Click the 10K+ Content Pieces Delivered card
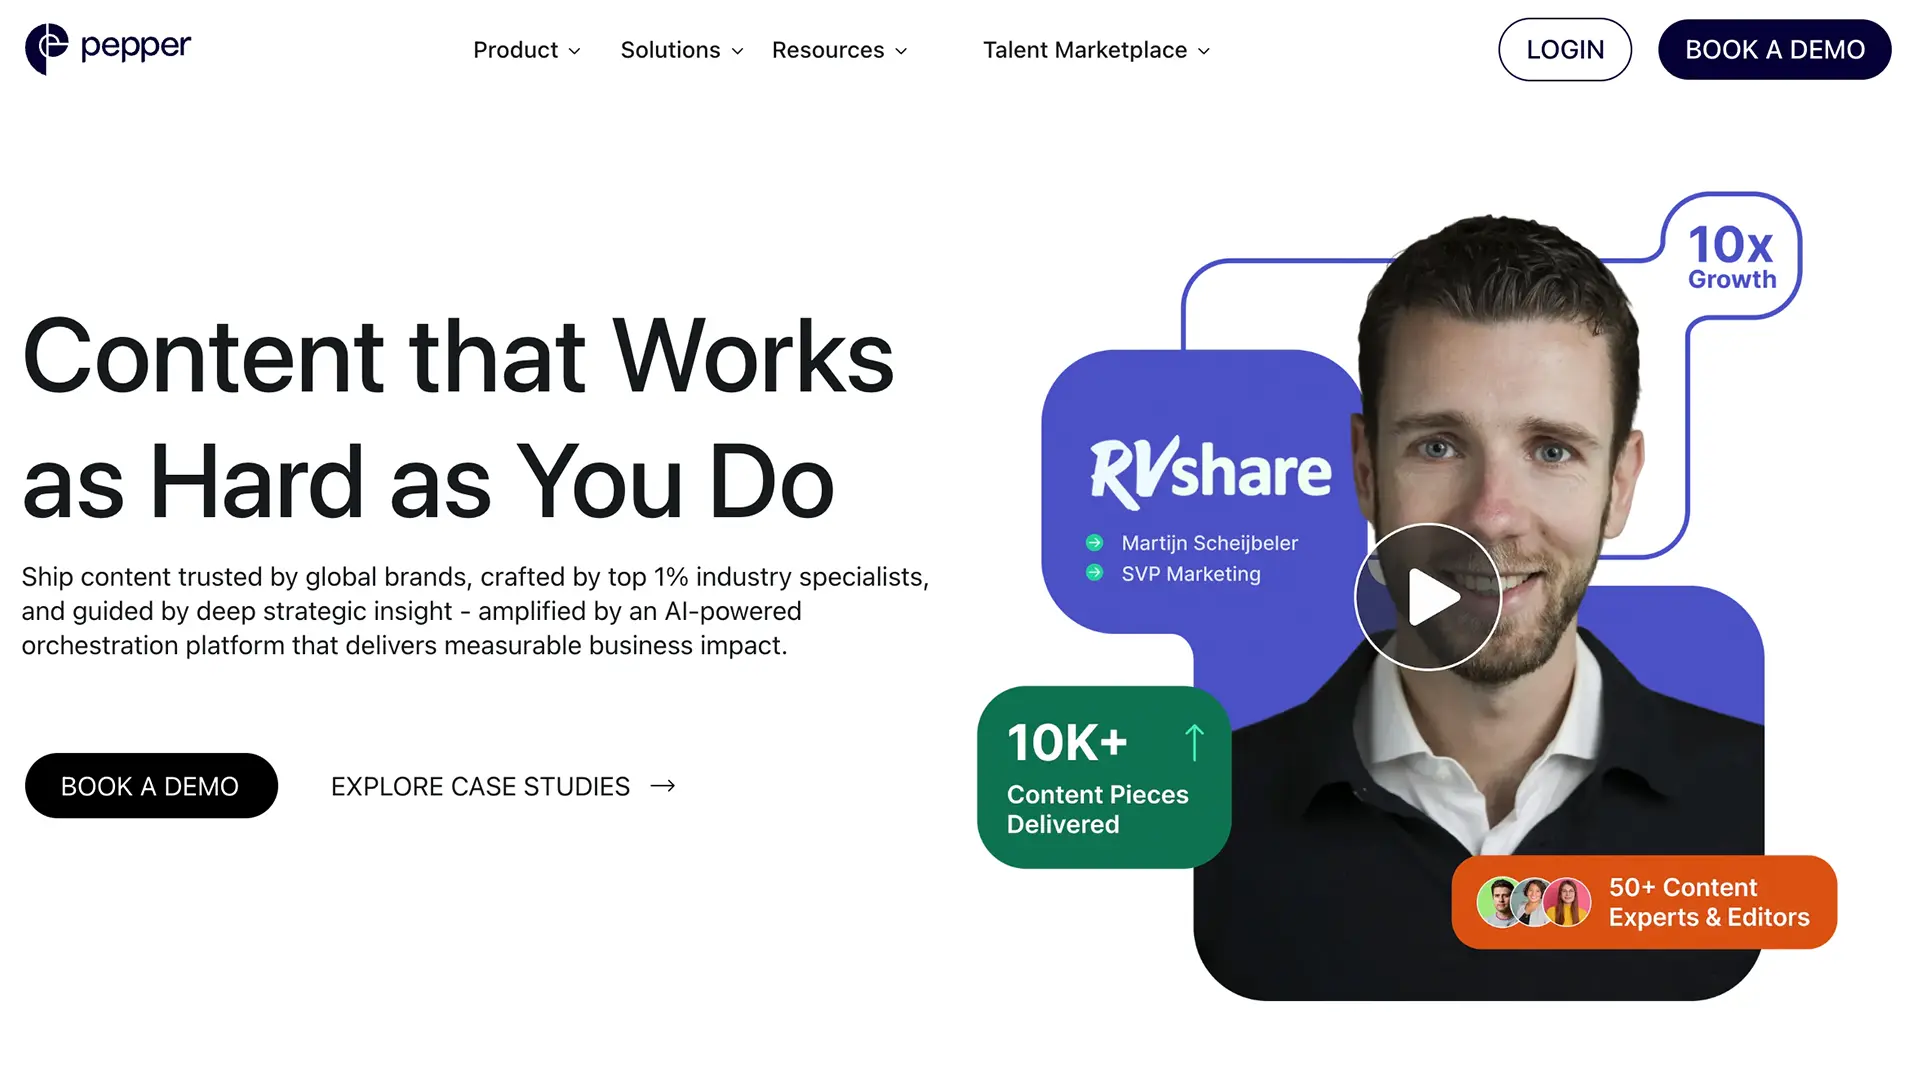This screenshot has height=1080, width=1920. click(1104, 777)
